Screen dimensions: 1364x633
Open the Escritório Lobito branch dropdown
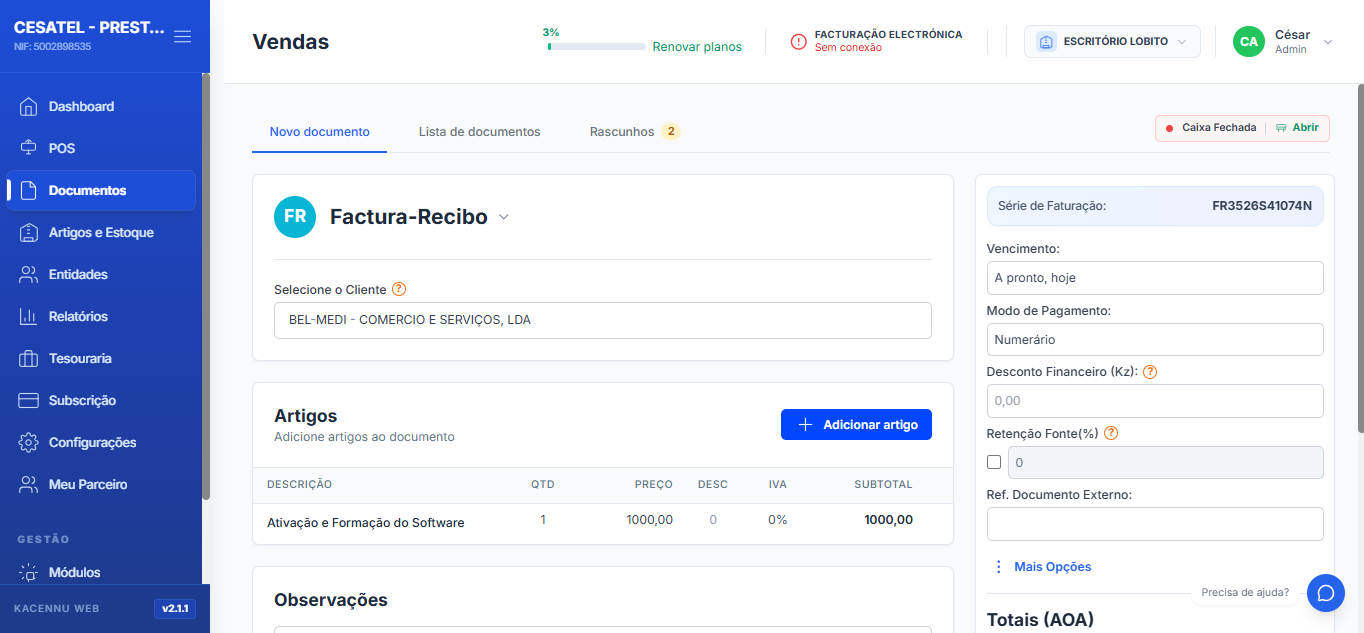point(1112,41)
